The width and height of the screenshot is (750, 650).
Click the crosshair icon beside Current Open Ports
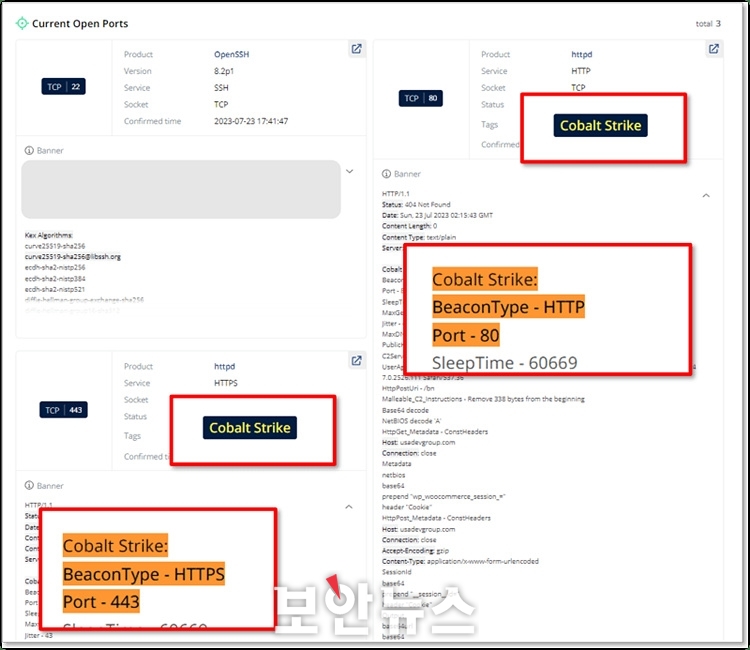[x=22, y=23]
